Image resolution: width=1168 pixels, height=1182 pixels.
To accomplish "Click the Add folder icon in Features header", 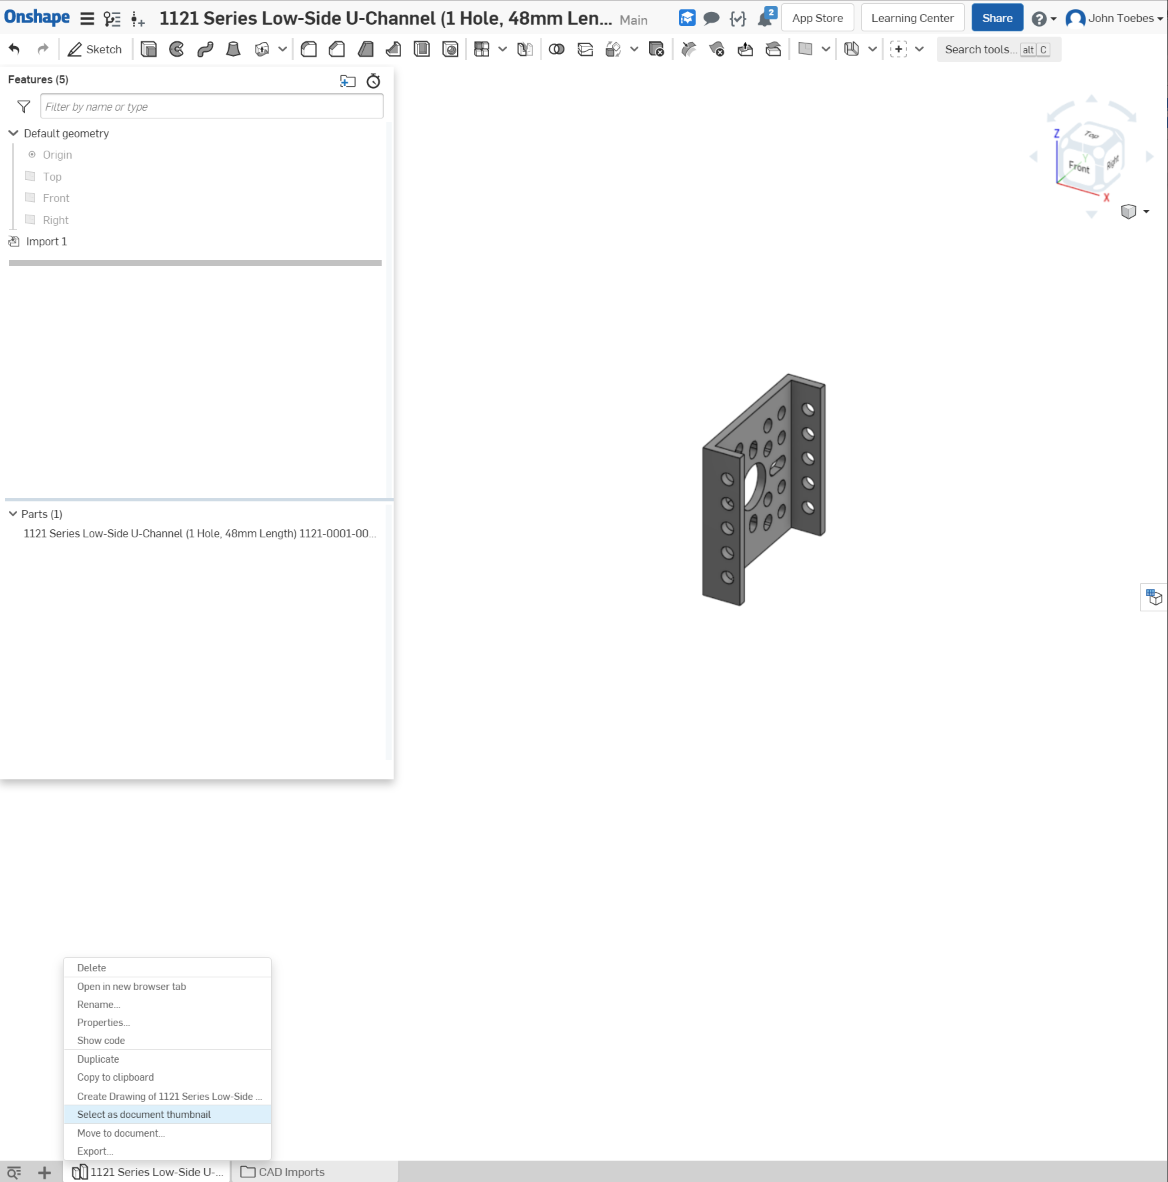I will click(348, 81).
